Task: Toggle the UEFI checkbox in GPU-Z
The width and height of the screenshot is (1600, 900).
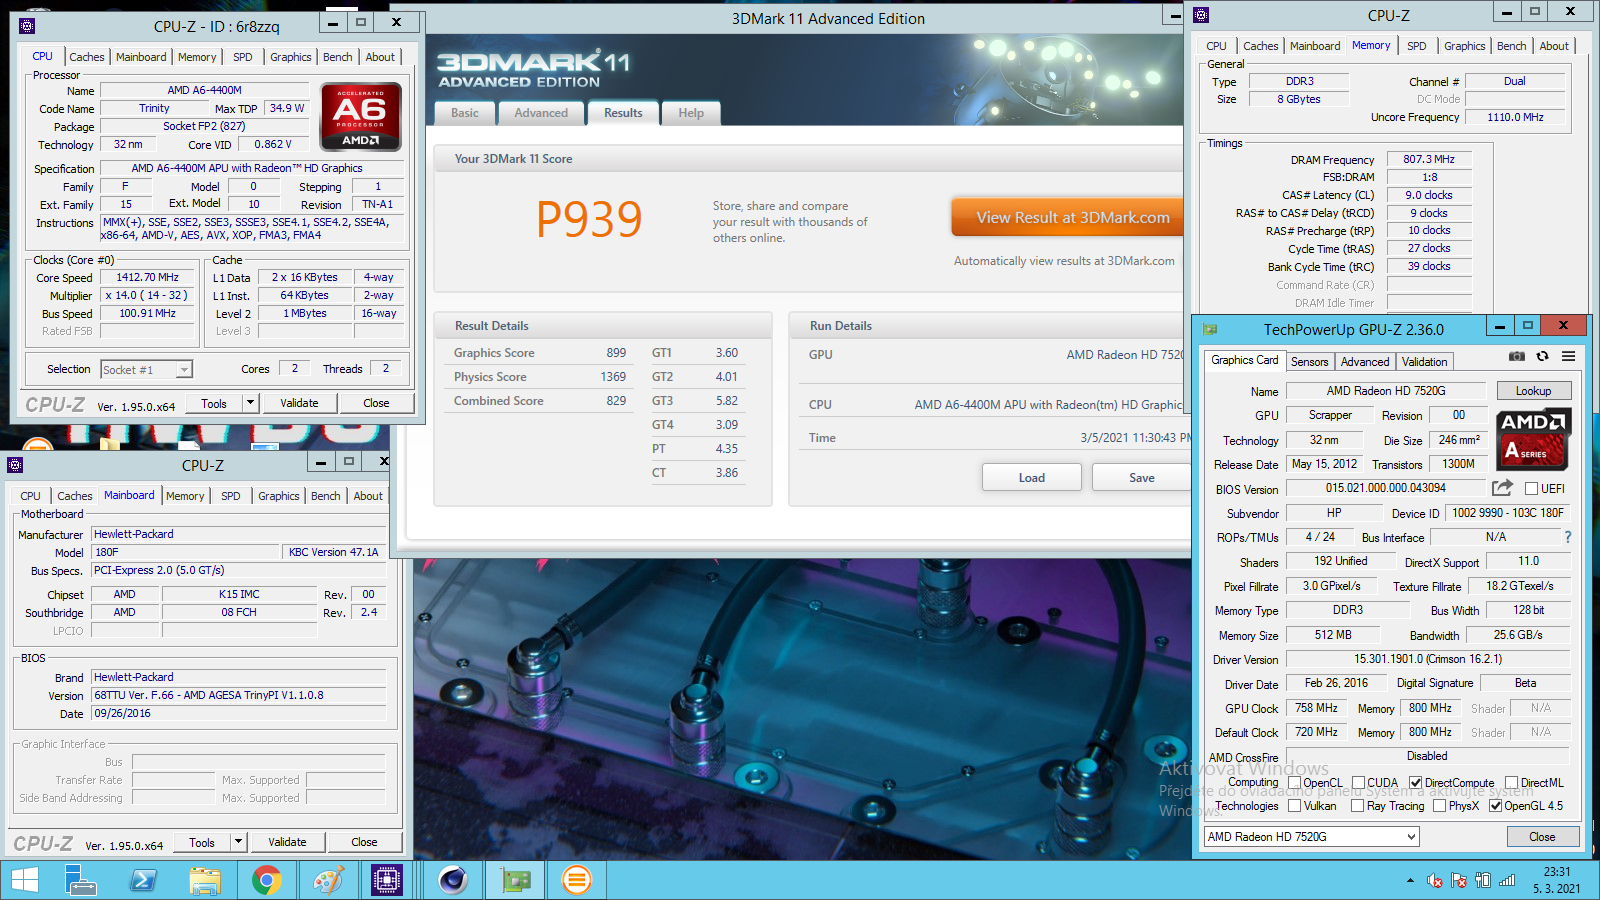Action: tap(1531, 489)
